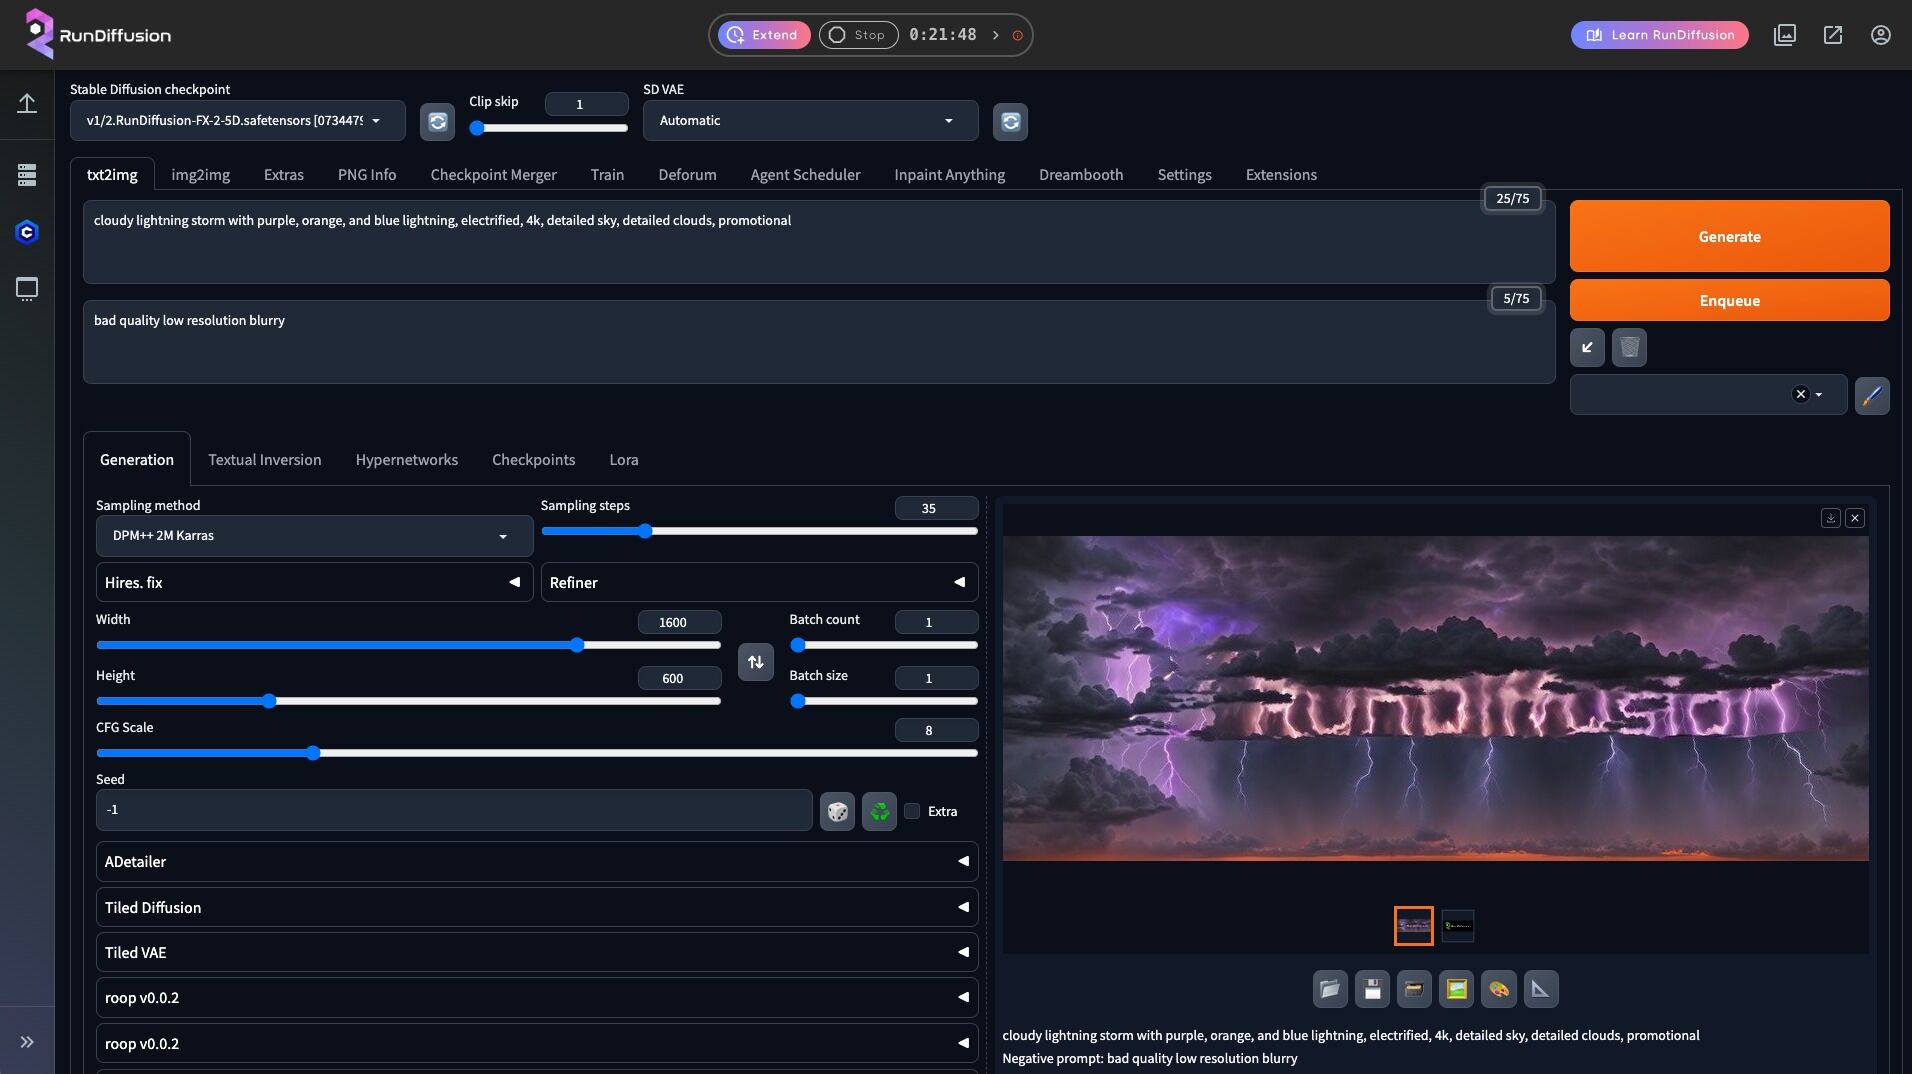Randomize the seed with the dice icon
1912x1074 pixels.
[x=838, y=811]
